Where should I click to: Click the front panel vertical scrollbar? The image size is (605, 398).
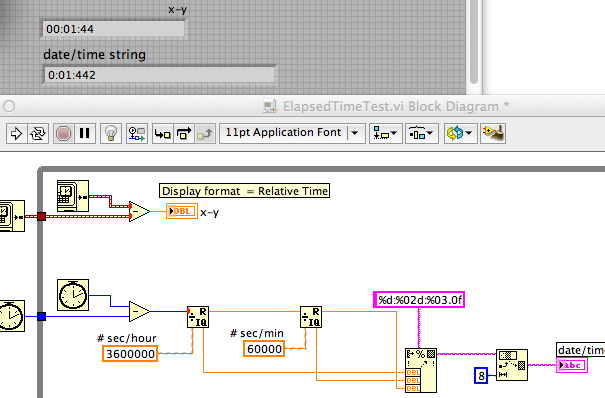click(474, 42)
